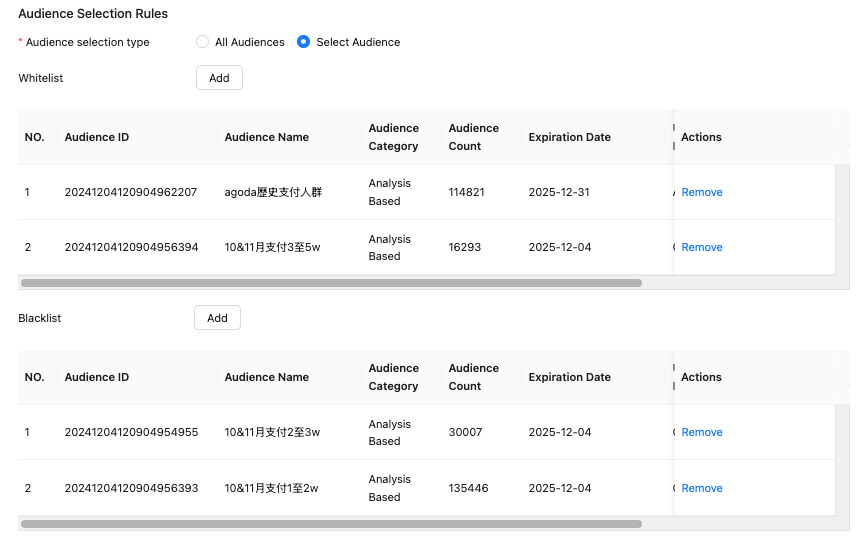Click Audience Count header in blacklist table
Image resolution: width=859 pixels, height=554 pixels.
coord(473,377)
